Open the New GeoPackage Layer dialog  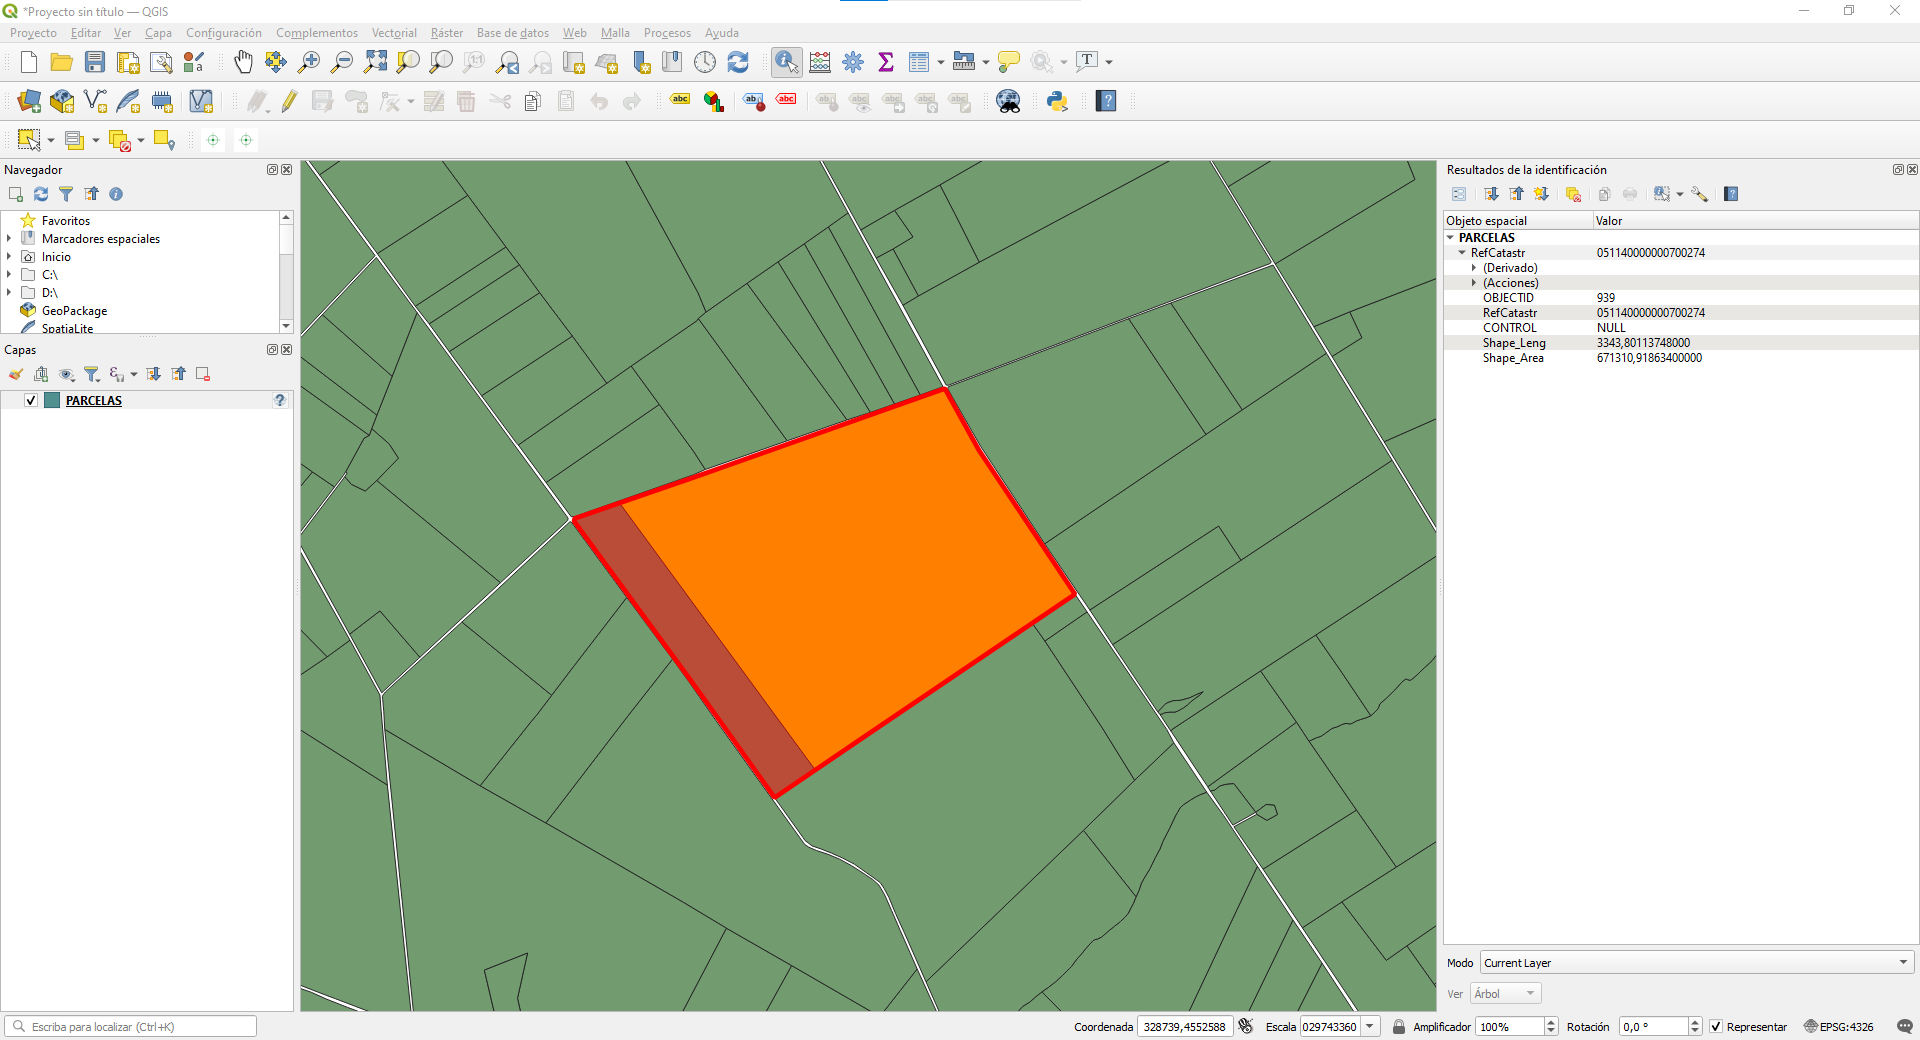[x=61, y=101]
